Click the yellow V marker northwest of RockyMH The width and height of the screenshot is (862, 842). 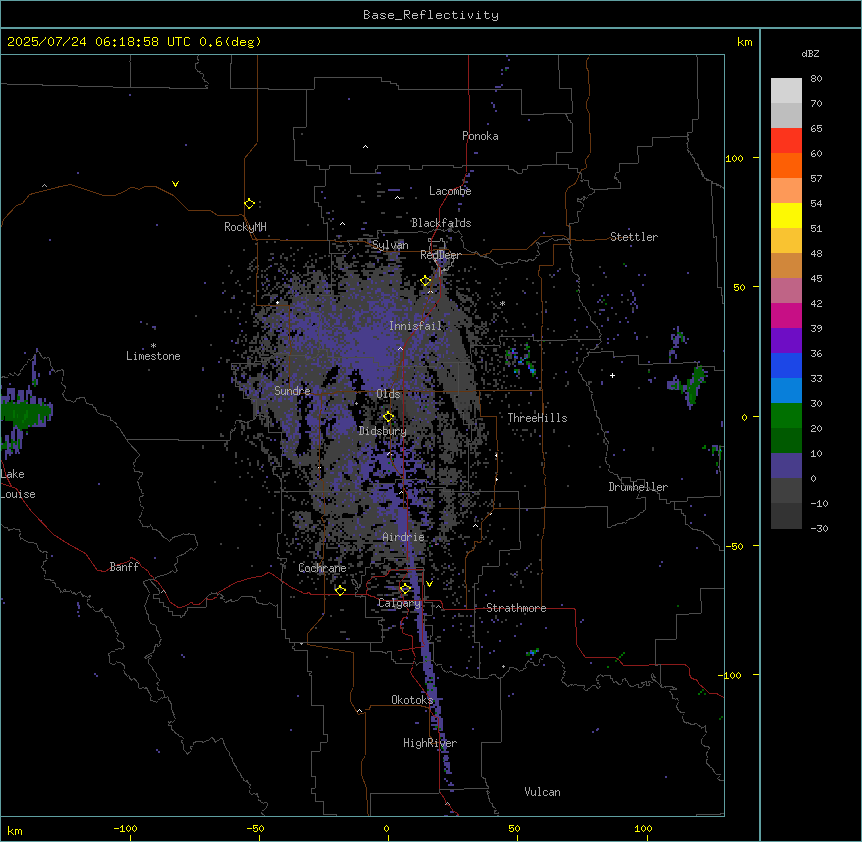175,184
